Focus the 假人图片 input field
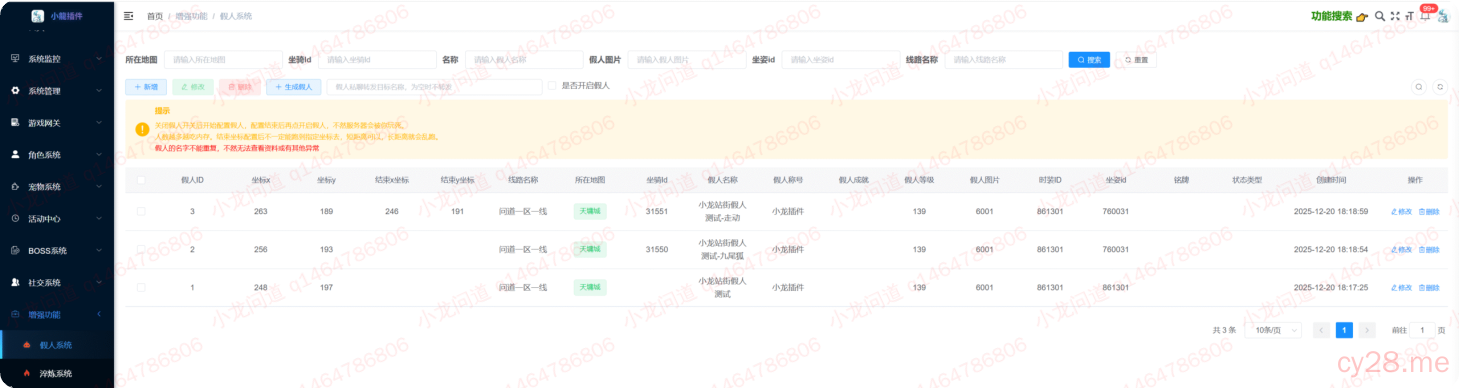1459x388 pixels. (x=686, y=59)
